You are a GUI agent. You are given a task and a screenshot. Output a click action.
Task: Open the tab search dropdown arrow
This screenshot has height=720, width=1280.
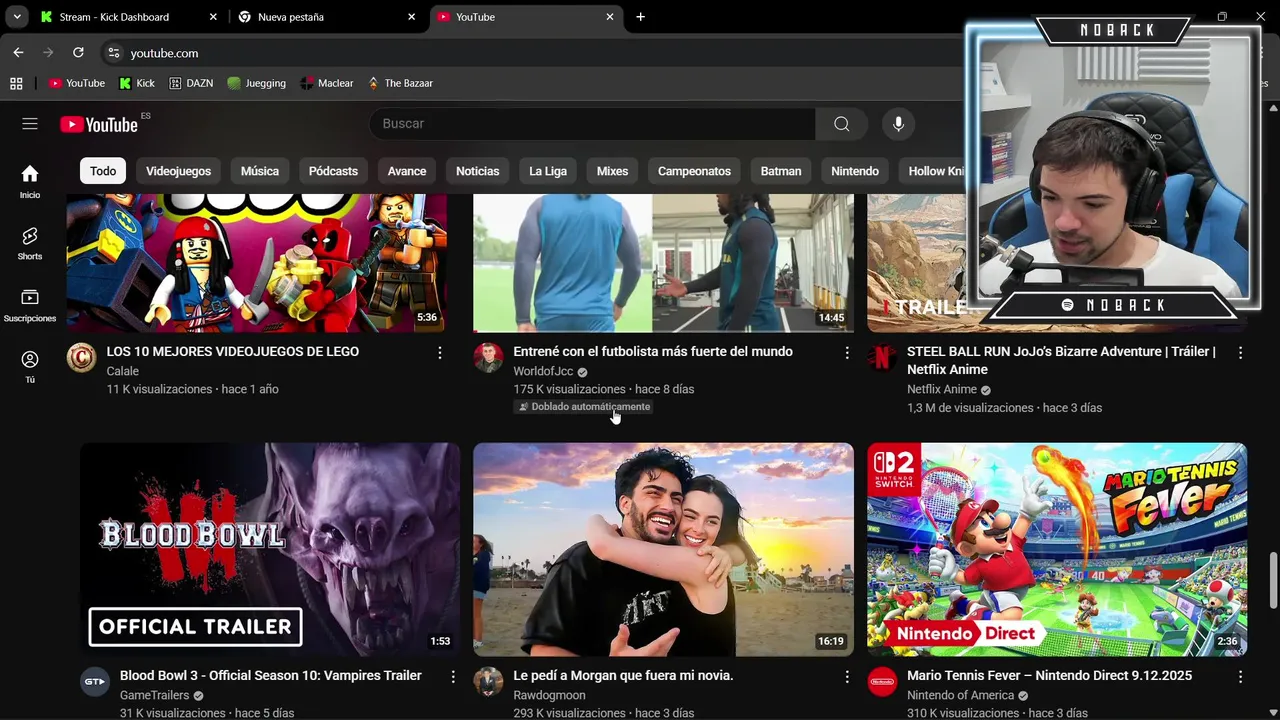click(x=17, y=17)
